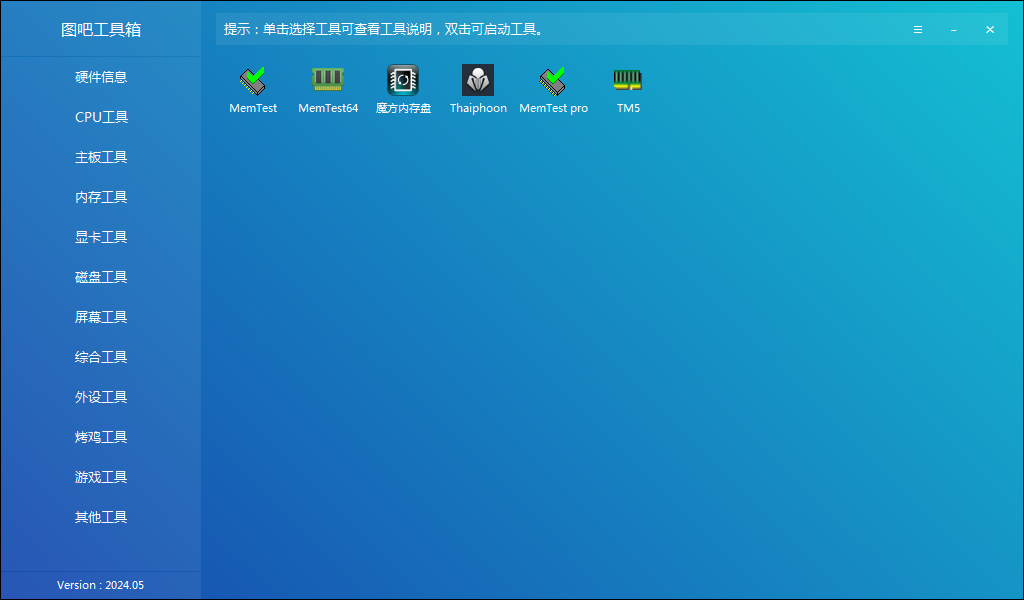Select the MemTest pro tool icon

pos(553,81)
